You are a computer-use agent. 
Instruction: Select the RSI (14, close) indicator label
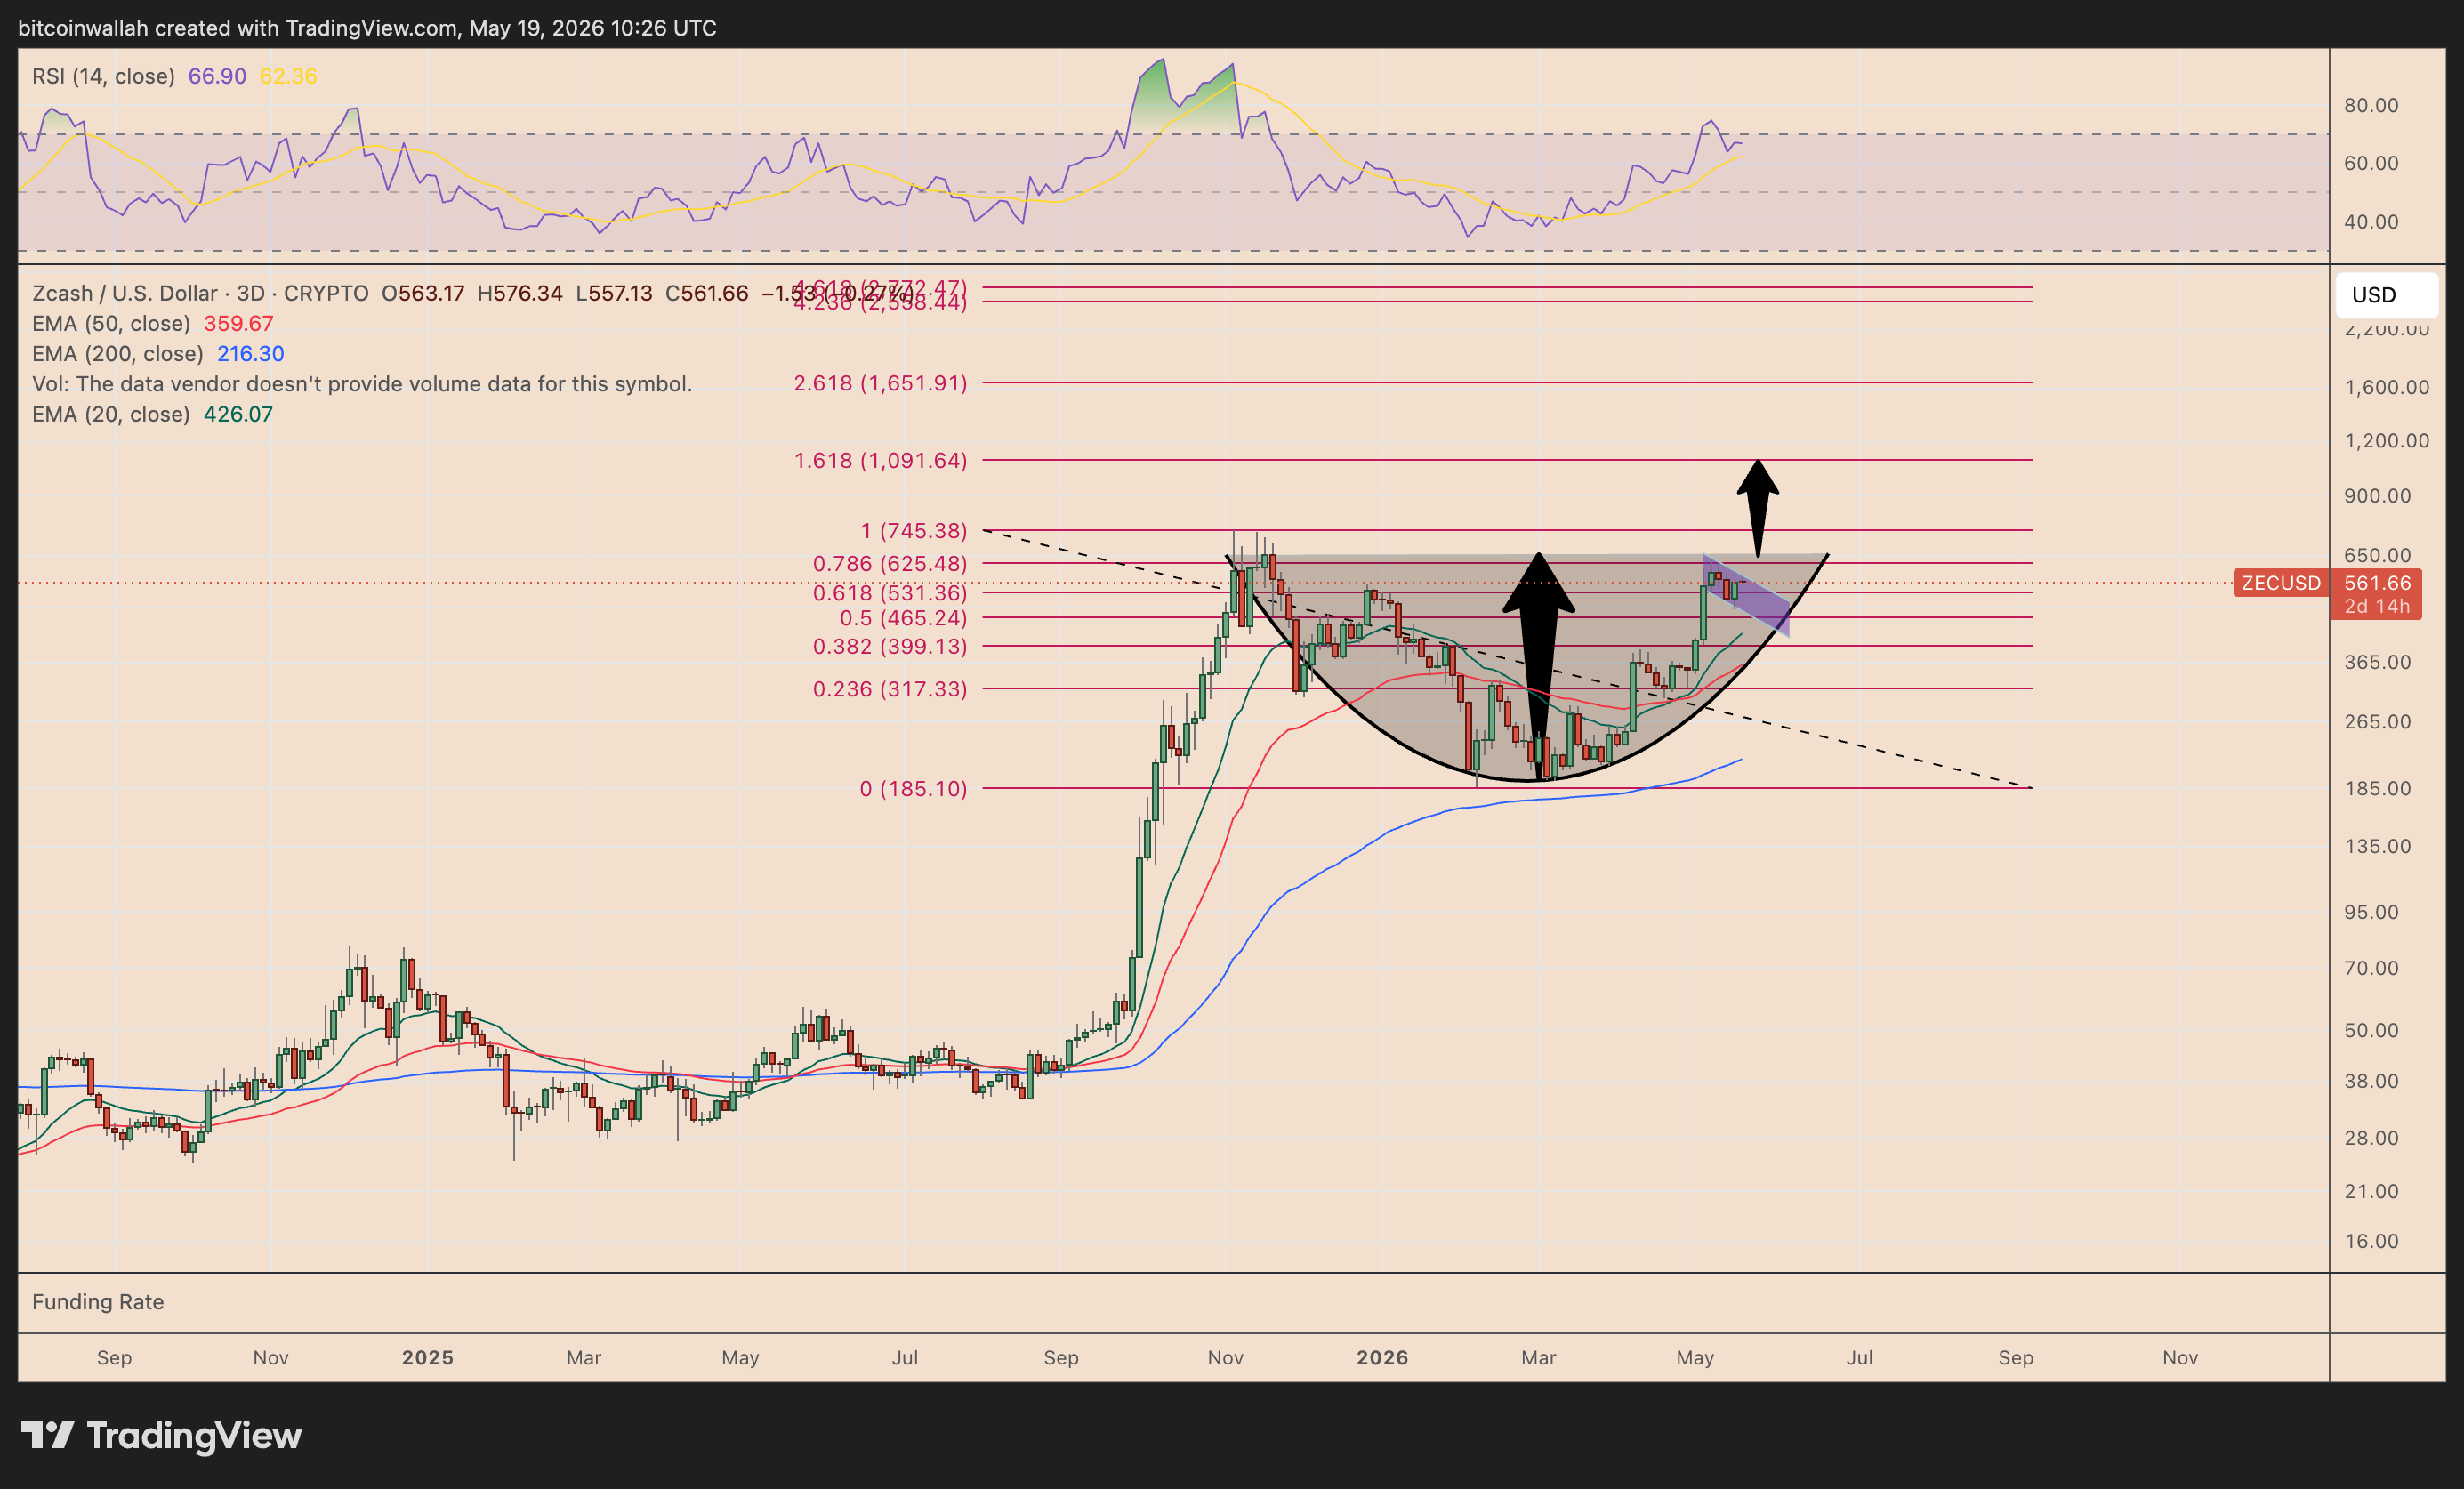pyautogui.click(x=103, y=76)
